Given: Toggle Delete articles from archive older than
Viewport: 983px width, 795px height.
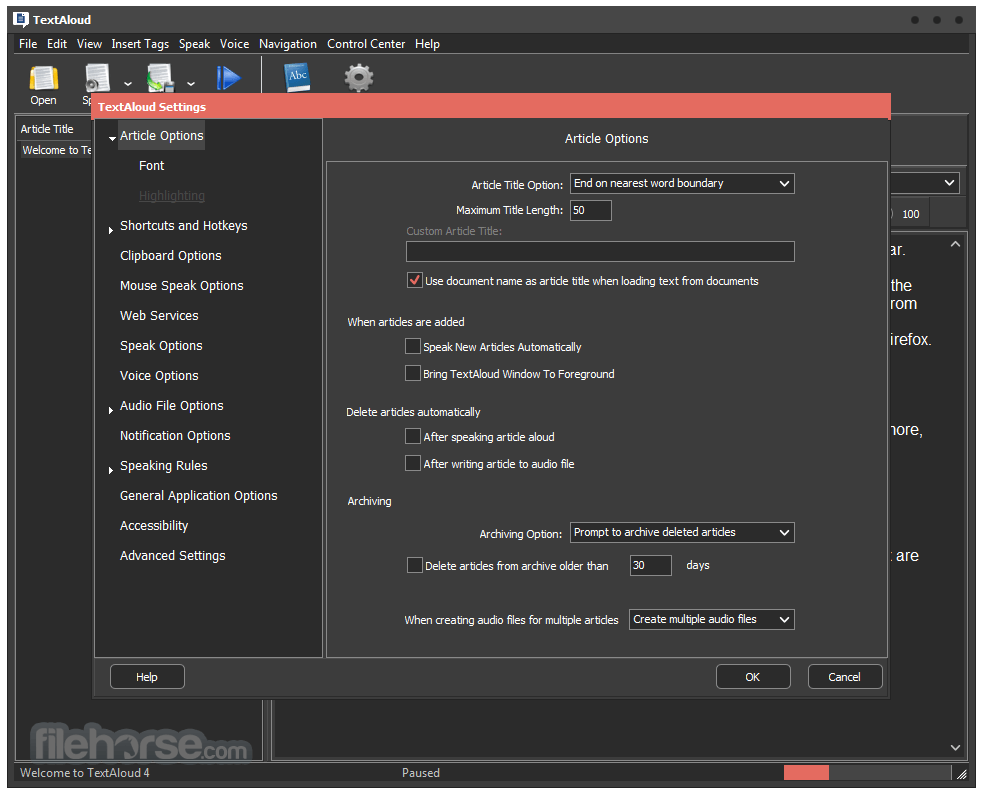Looking at the screenshot, I should (x=414, y=565).
